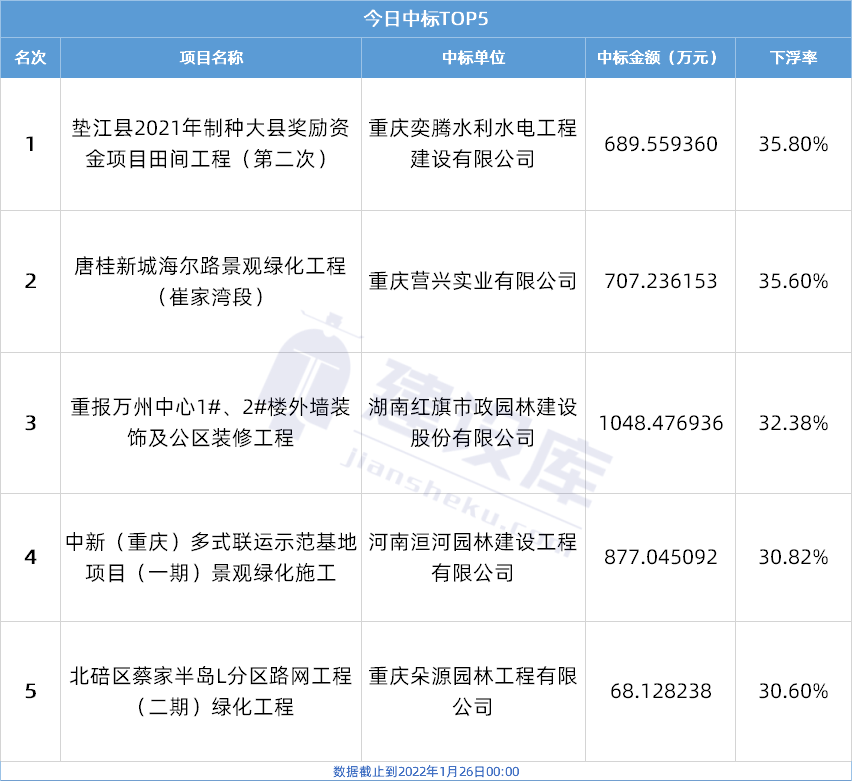Click project name 中新（重庆）多式联运示范基地

(x=211, y=557)
